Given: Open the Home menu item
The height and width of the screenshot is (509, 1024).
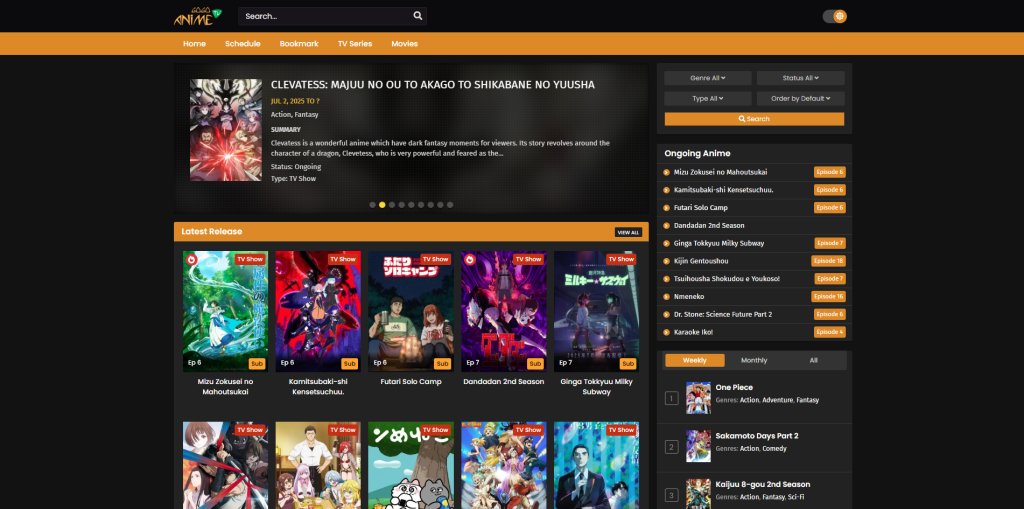Looking at the screenshot, I should click(195, 44).
